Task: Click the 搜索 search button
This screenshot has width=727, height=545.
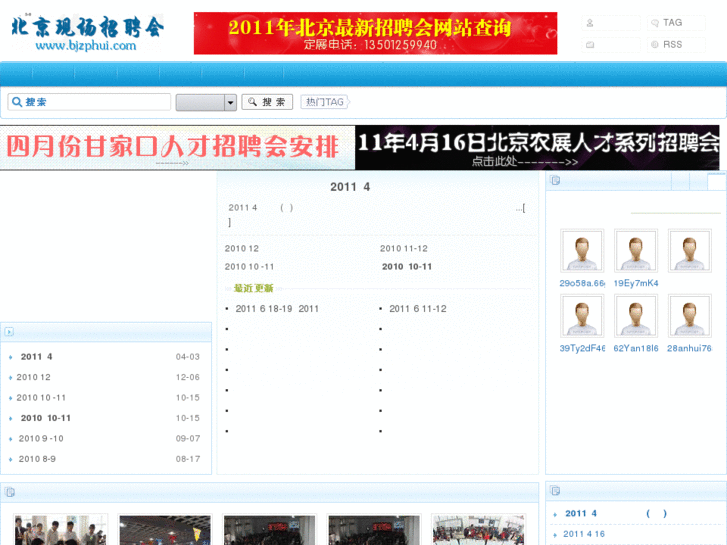Action: click(x=267, y=102)
